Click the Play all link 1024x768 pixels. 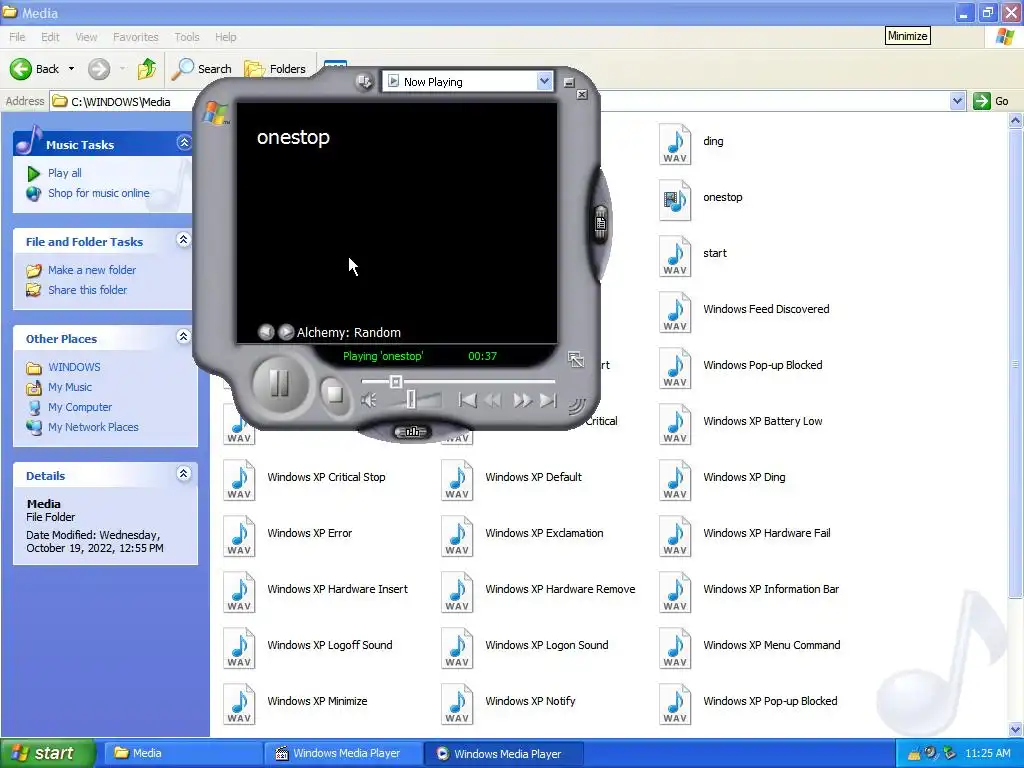[x=65, y=173]
